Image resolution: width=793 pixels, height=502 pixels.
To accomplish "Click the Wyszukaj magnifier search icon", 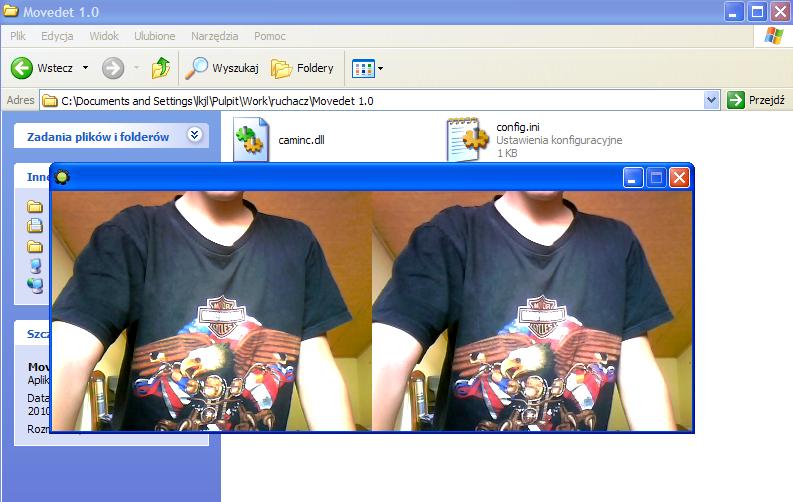I will click(x=195, y=68).
